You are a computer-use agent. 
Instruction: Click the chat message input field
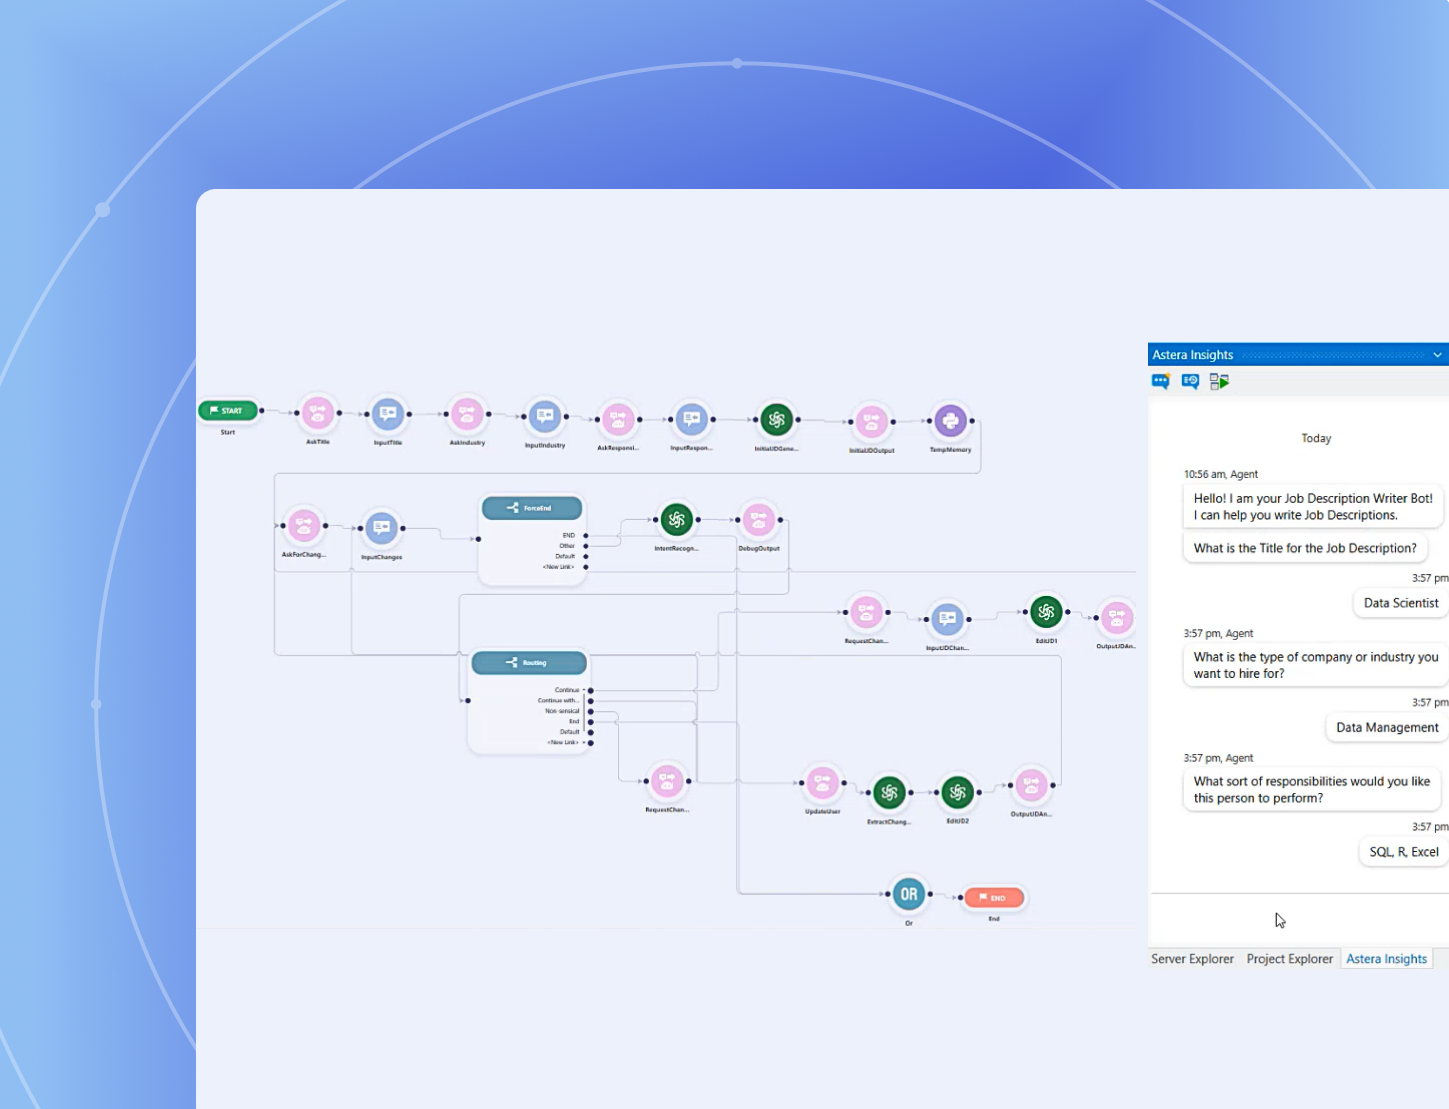pyautogui.click(x=1298, y=920)
